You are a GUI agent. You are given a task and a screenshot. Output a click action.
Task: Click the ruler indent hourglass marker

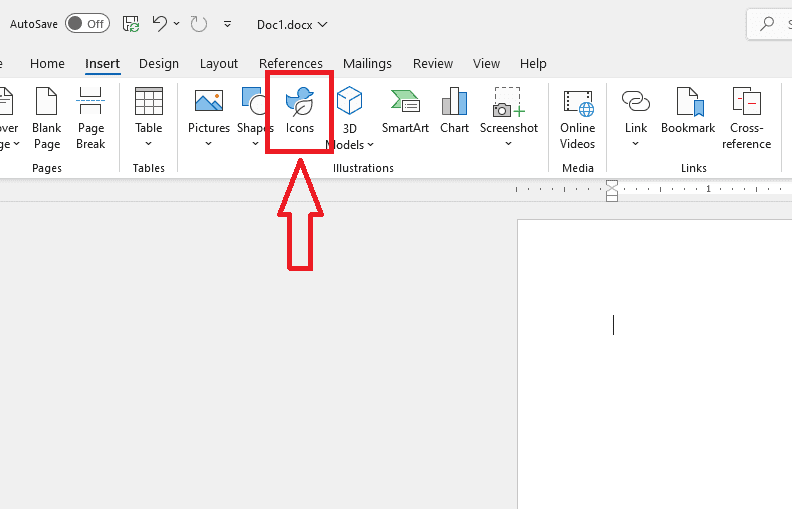612,191
